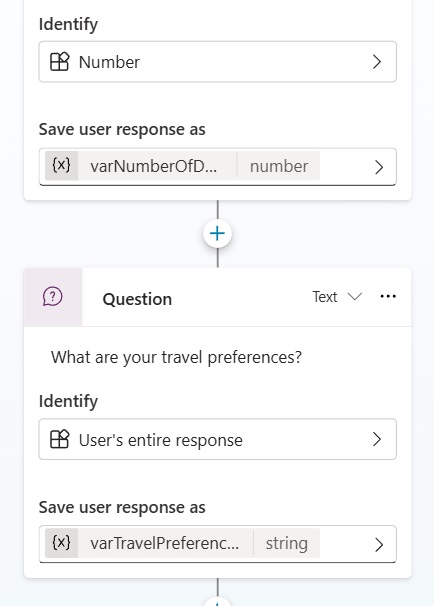The width and height of the screenshot is (434, 606).
Task: Click the varTravelPreferenc... variable name chip
Action: point(165,543)
